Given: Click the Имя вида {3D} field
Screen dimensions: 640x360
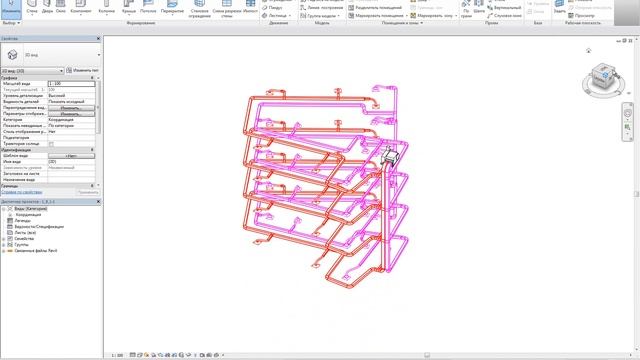Looking at the screenshot, I should click(71, 162).
